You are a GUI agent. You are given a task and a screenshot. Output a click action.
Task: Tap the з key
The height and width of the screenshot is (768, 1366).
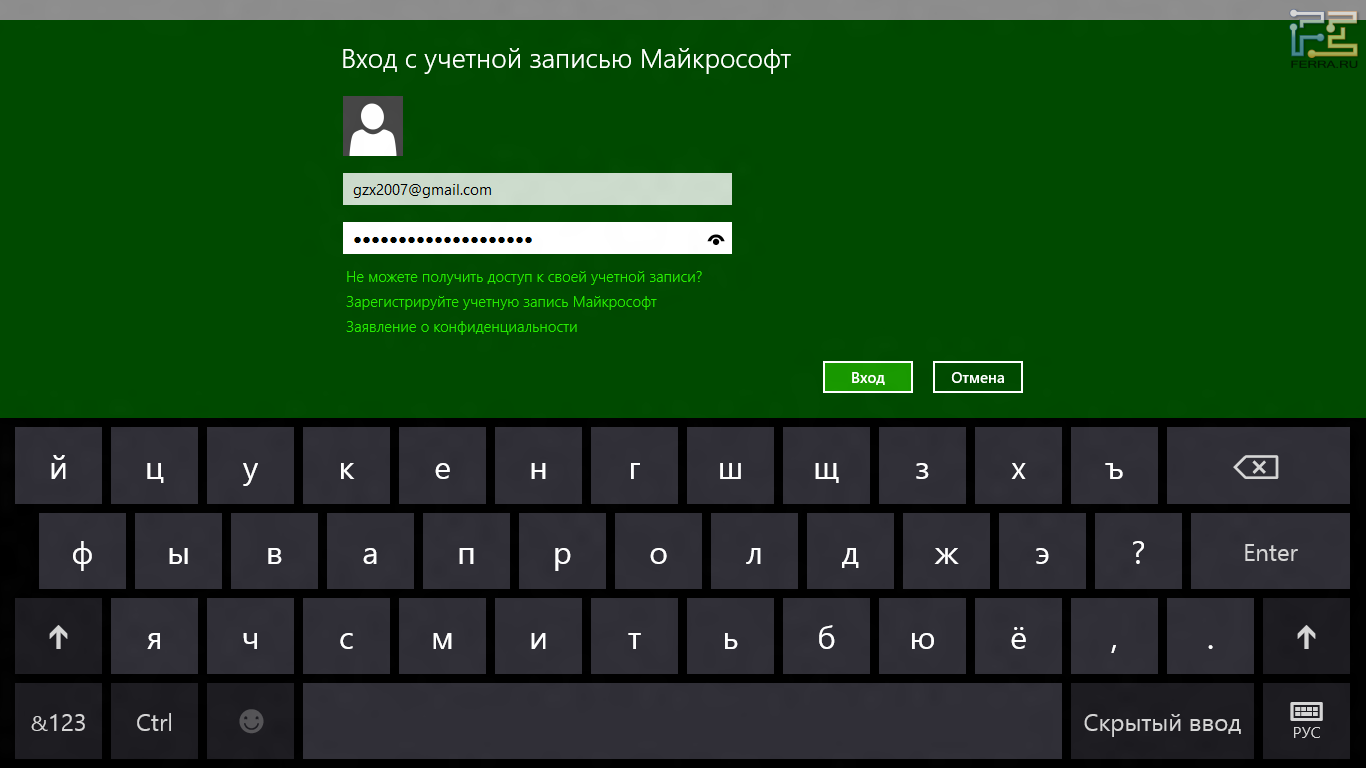pos(922,466)
